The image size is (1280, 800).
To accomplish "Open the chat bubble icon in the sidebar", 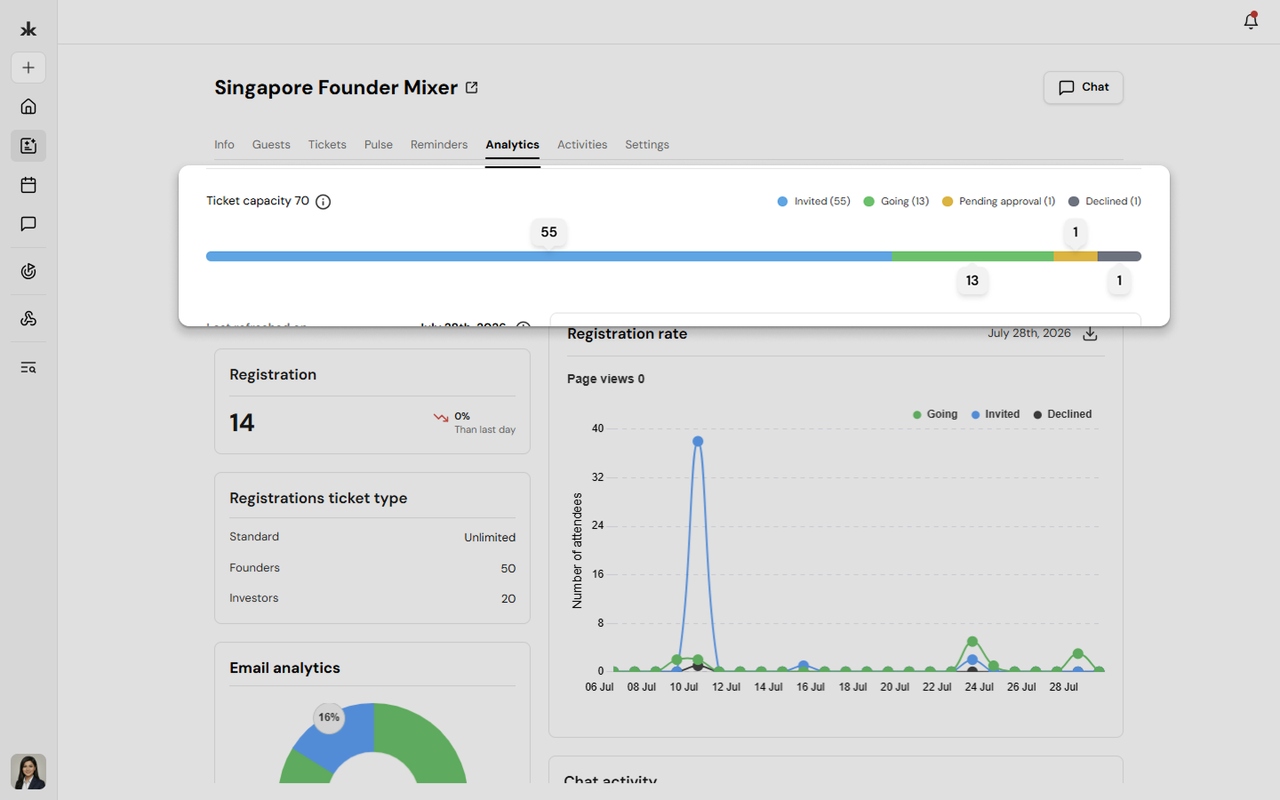I will point(28,224).
